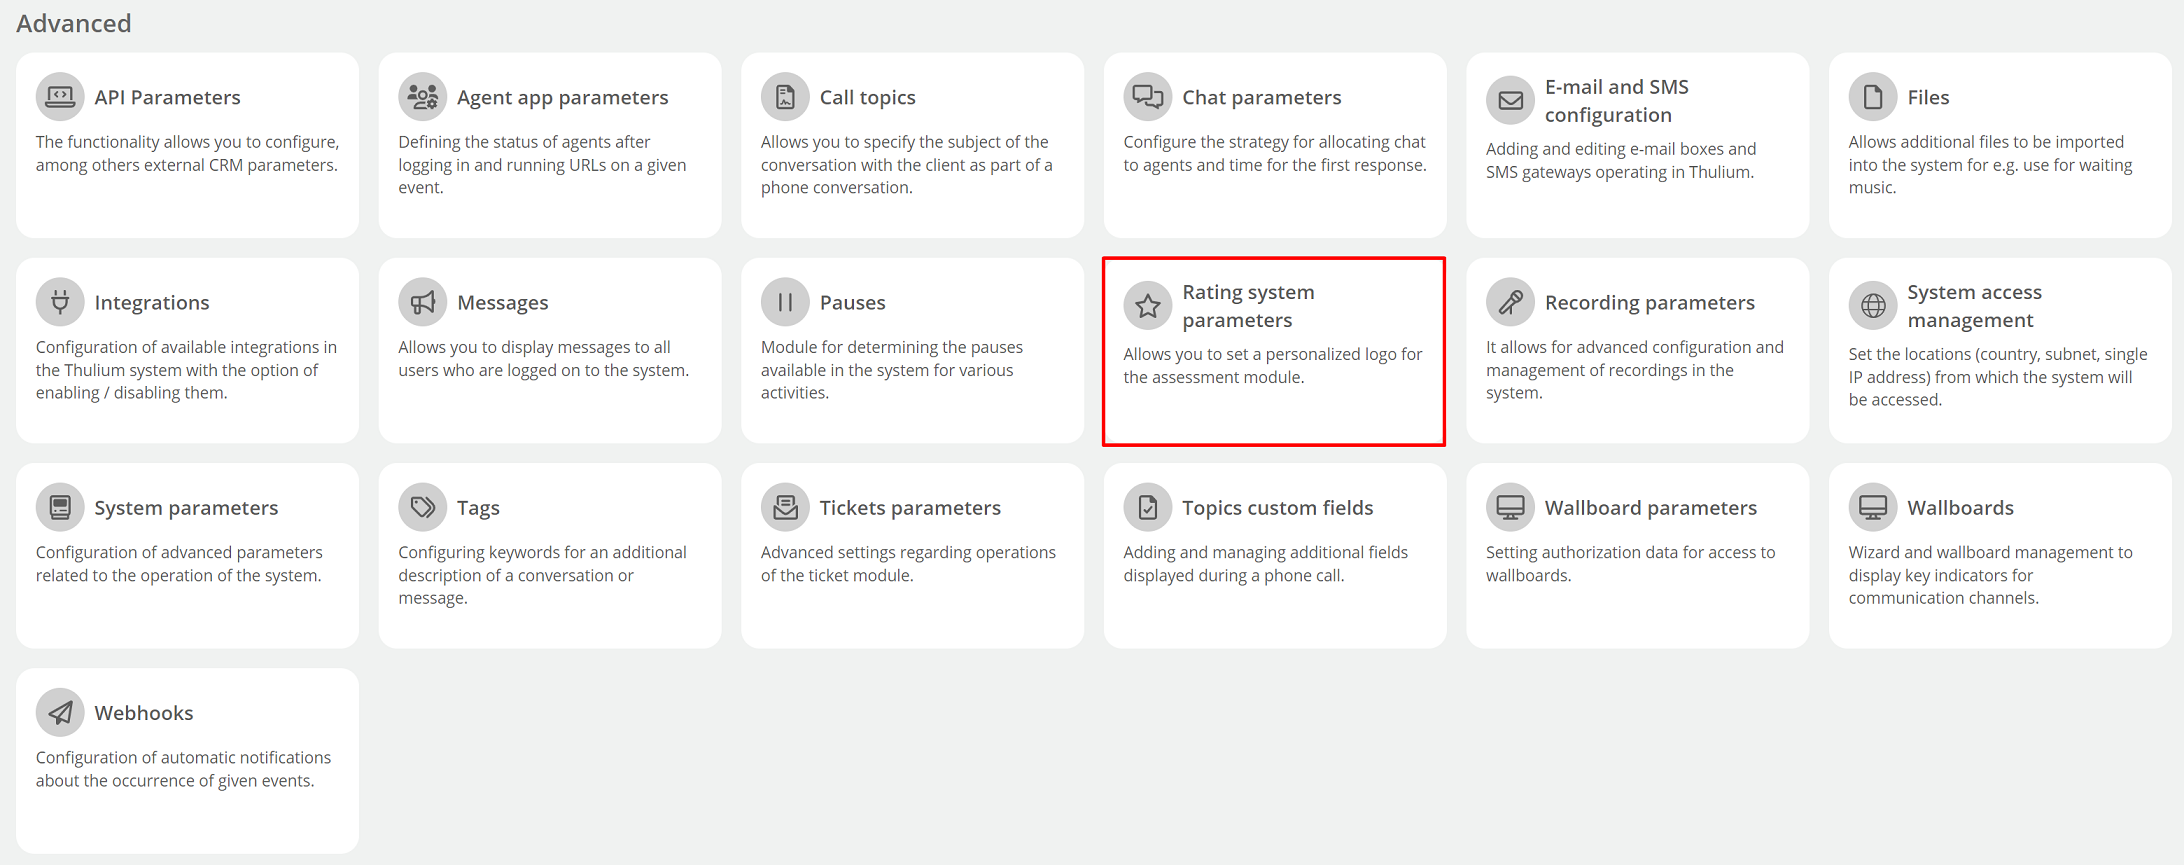Click the System parameters server icon
Screen dimensions: 2184x865
(x=60, y=508)
